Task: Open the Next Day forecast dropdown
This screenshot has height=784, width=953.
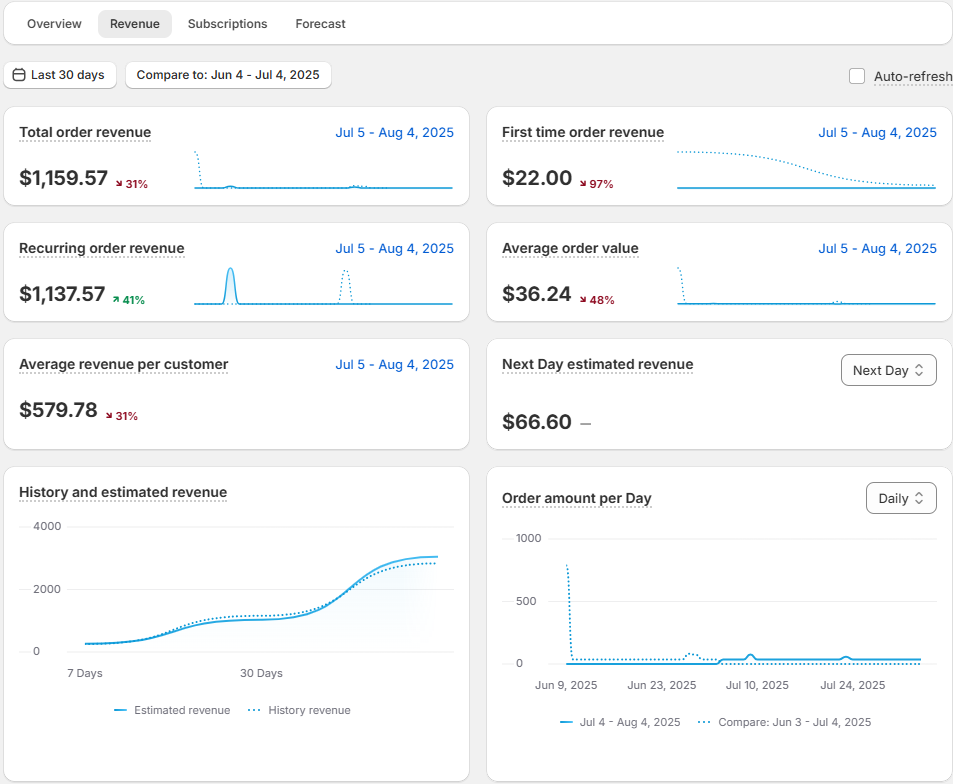Action: point(888,370)
